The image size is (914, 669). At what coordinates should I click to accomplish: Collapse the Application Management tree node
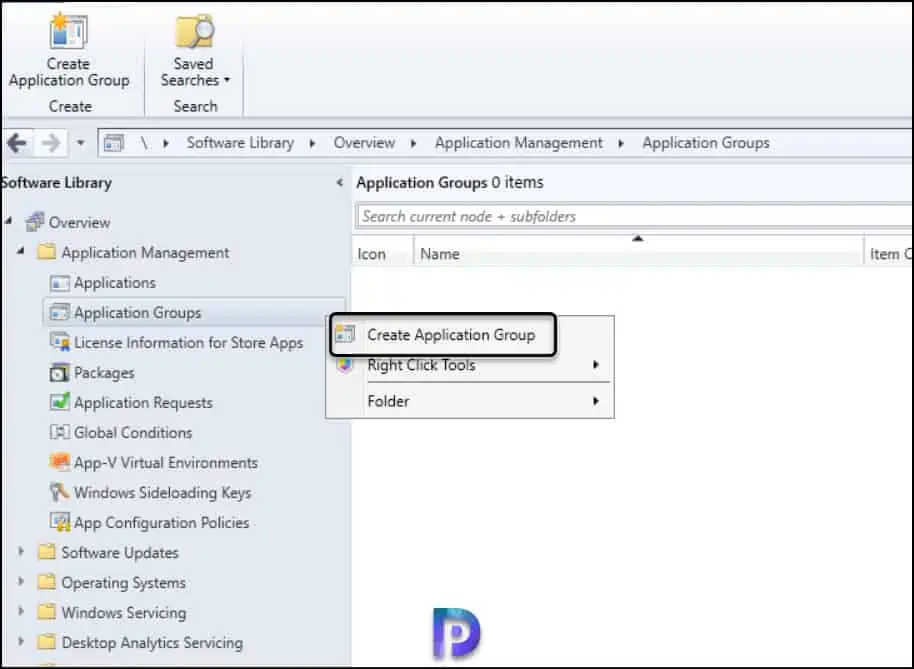coord(21,251)
